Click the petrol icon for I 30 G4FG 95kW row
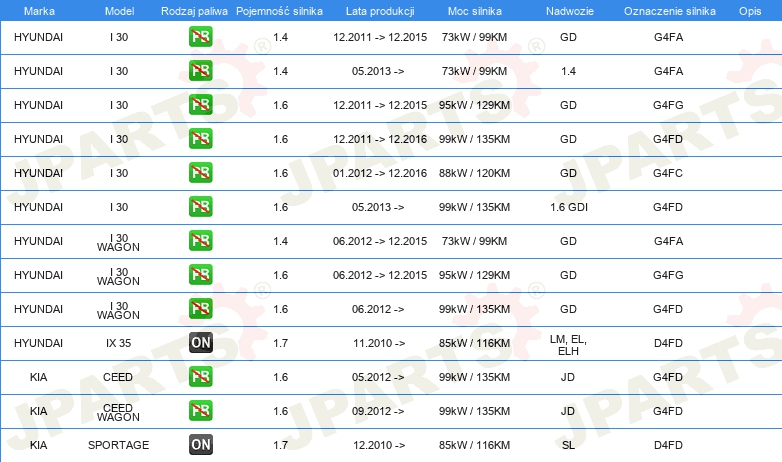 coord(200,105)
